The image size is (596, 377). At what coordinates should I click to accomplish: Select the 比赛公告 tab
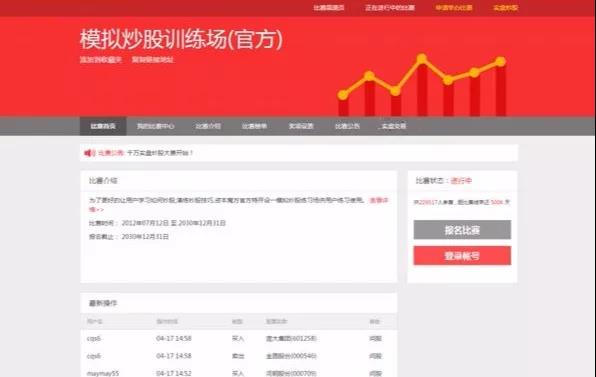tap(347, 126)
